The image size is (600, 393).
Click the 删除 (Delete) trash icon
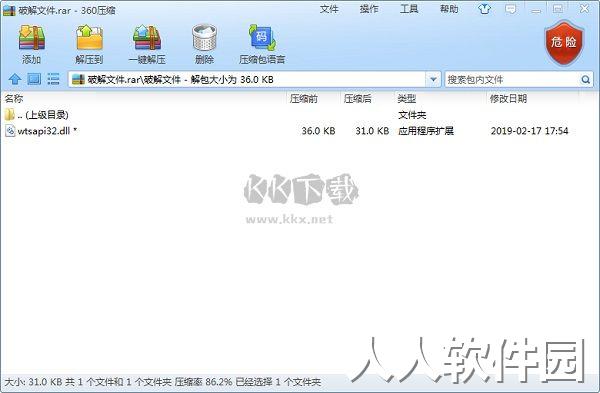tap(204, 38)
